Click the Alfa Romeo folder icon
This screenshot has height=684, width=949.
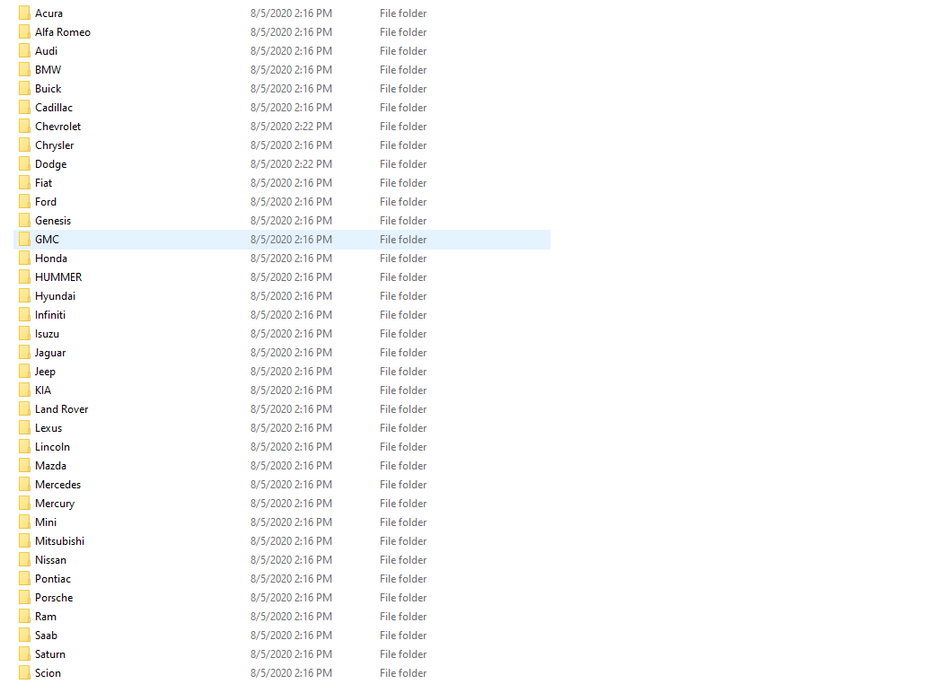tap(24, 31)
